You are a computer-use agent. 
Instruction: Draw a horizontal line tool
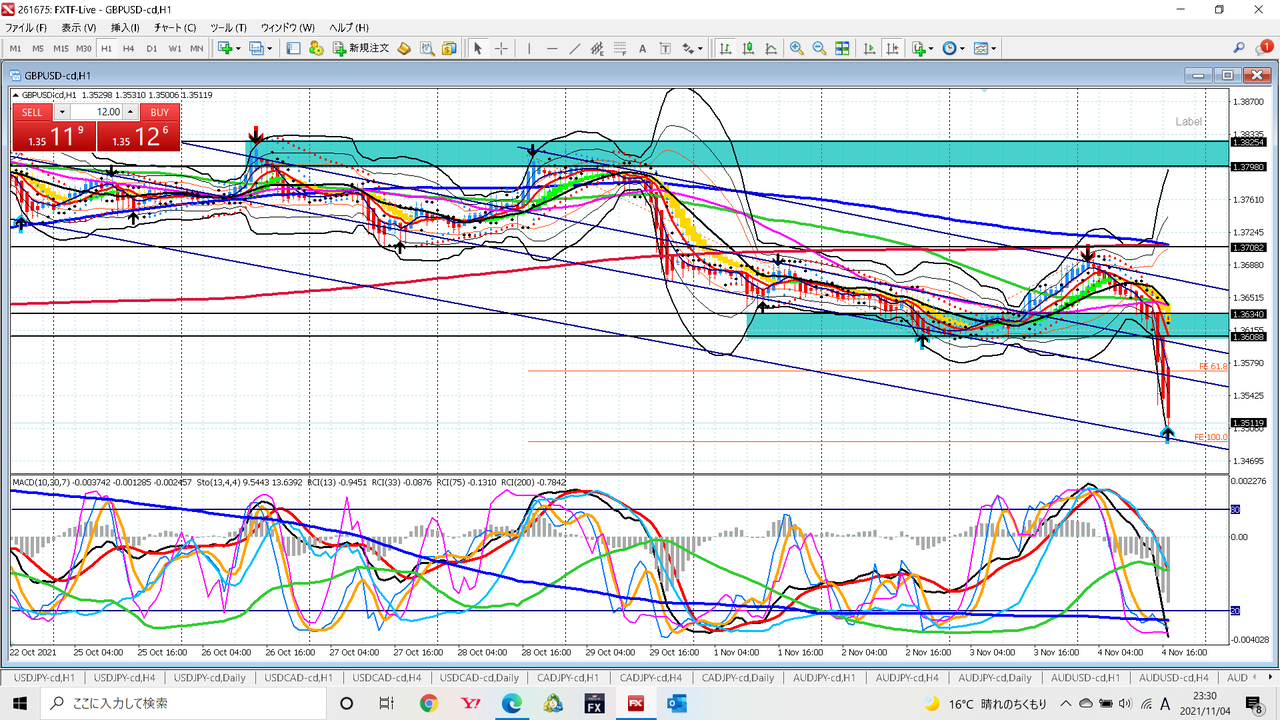tap(552, 48)
